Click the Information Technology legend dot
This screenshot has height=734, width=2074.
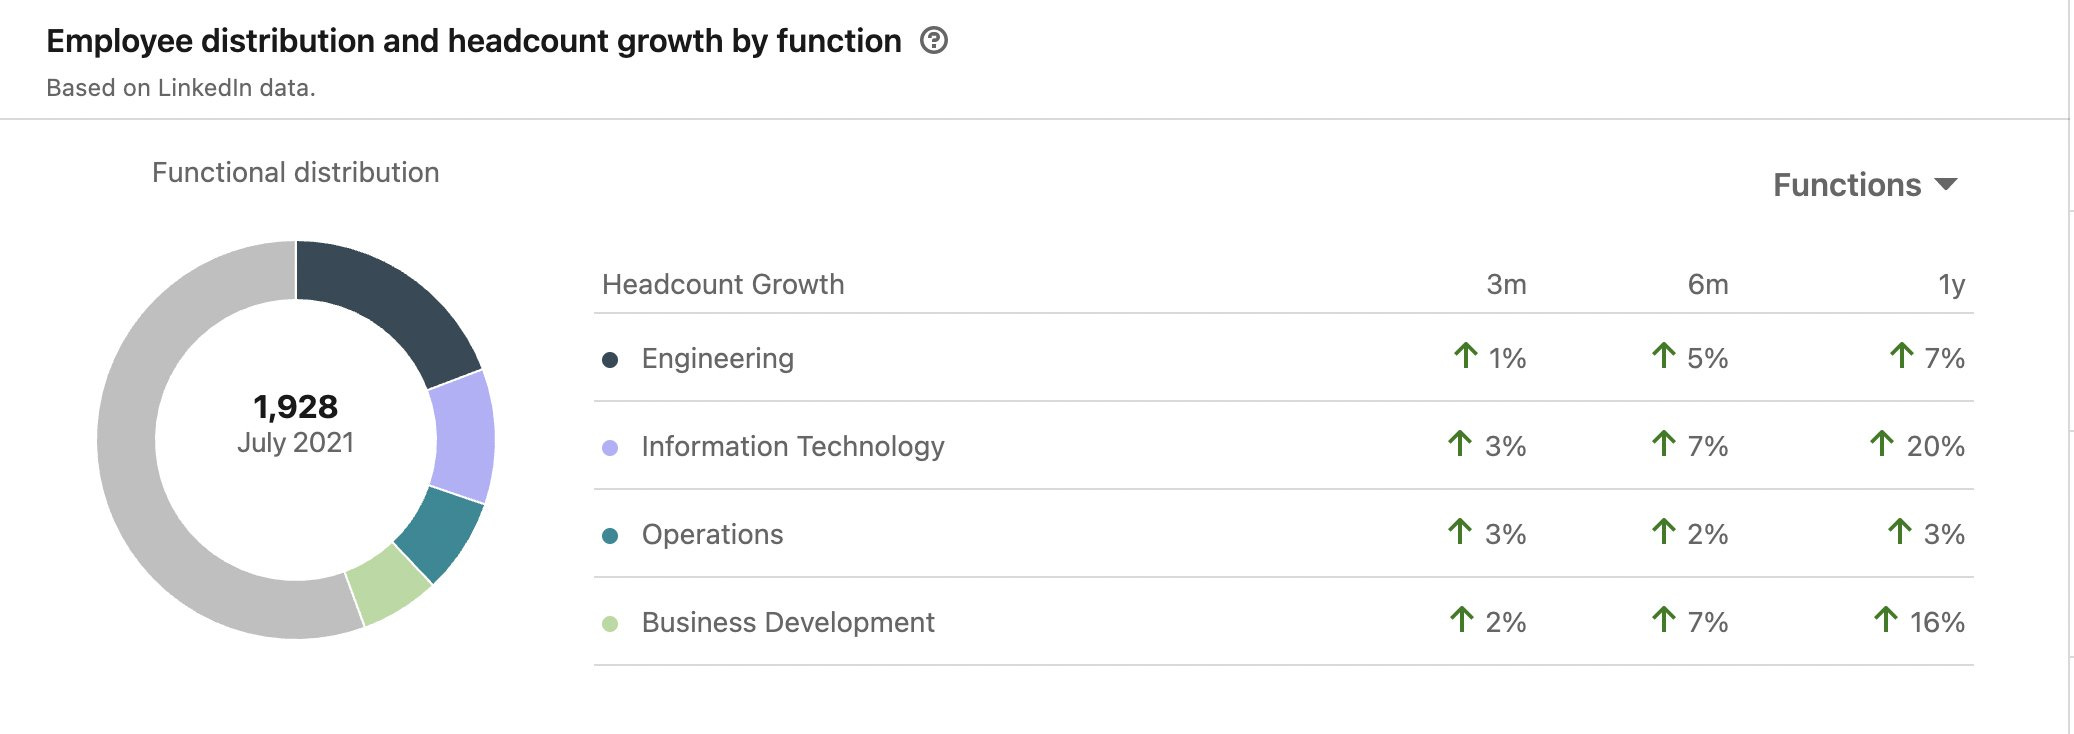pos(610,448)
